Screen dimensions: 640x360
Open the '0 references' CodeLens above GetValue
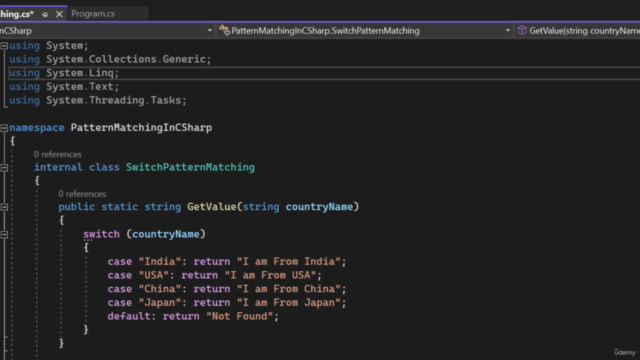coord(82,194)
